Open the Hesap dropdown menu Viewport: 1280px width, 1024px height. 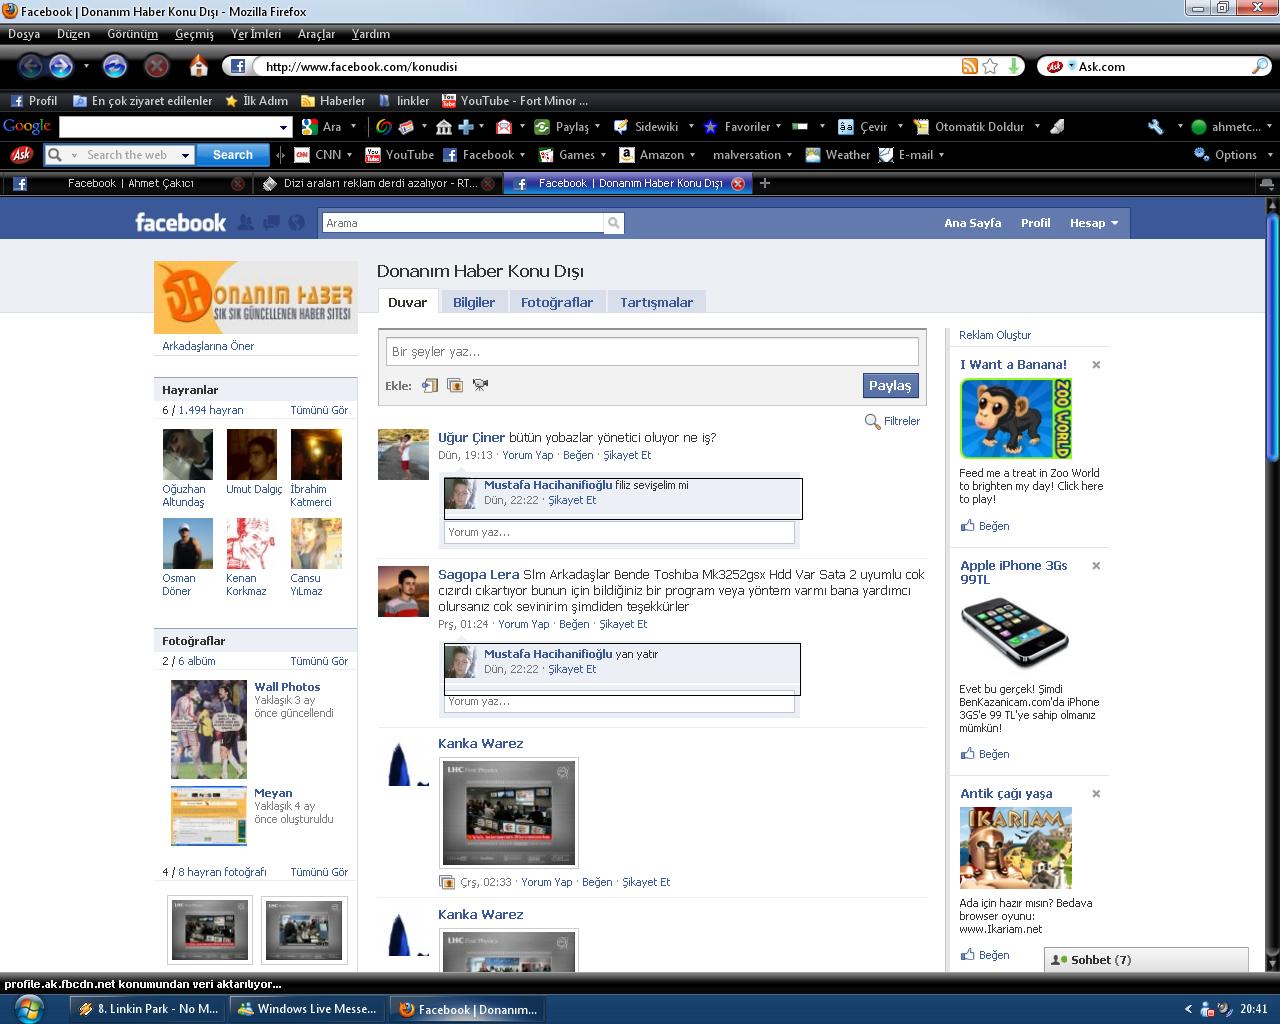pyautogui.click(x=1094, y=223)
